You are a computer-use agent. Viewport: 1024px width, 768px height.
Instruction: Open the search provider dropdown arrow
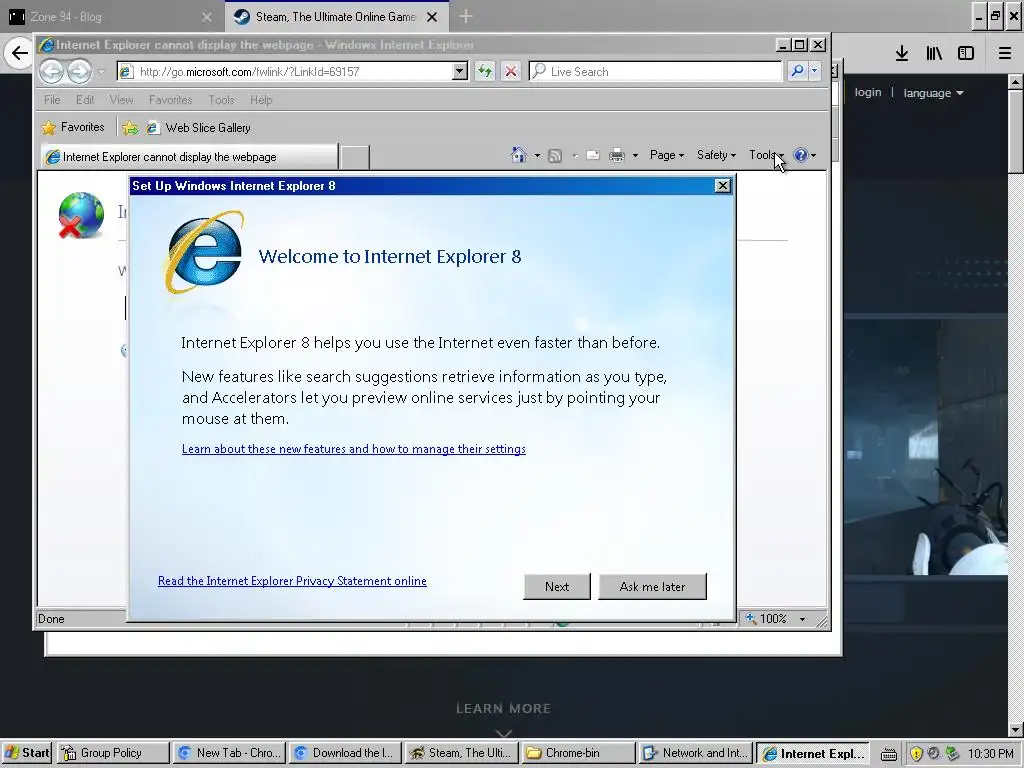pyautogui.click(x=814, y=71)
